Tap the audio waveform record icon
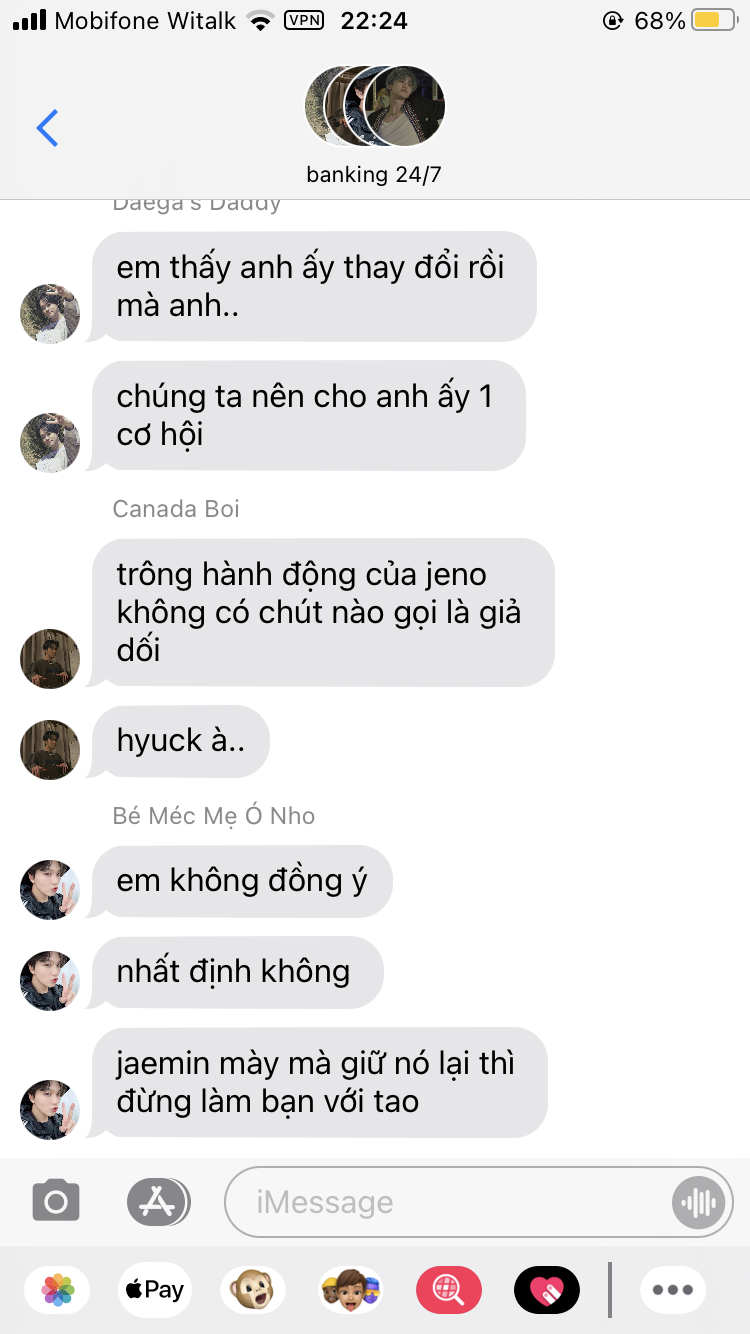750x1334 pixels. click(x=699, y=1202)
